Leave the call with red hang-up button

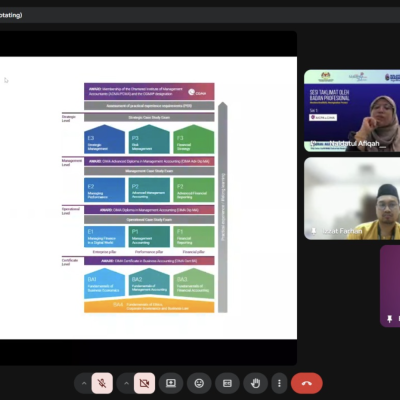click(307, 383)
